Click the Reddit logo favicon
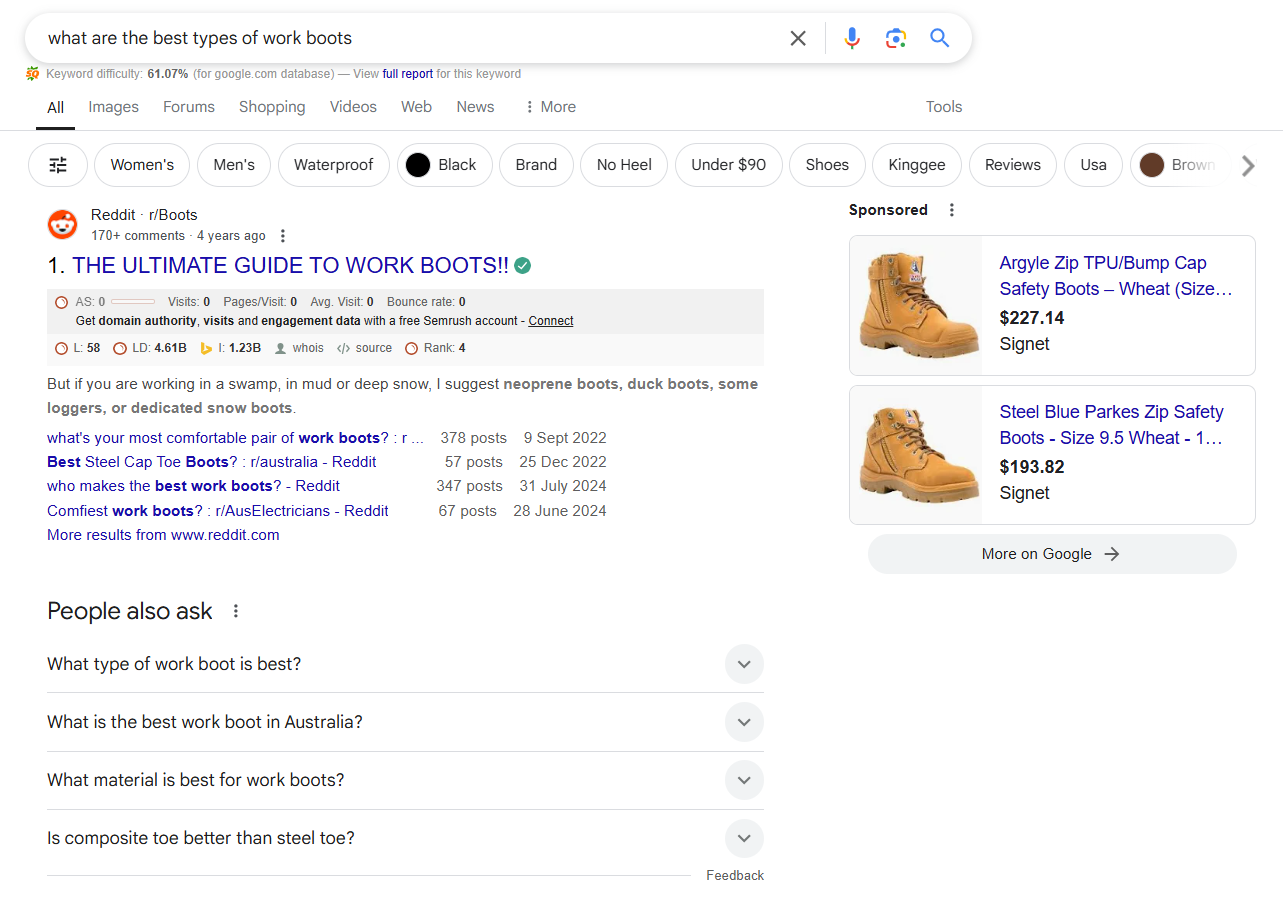Viewport: 1283px width, 898px height. (62, 225)
